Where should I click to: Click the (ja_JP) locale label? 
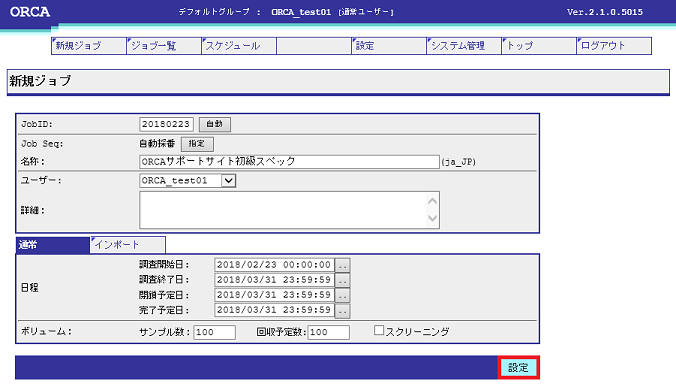pos(459,162)
